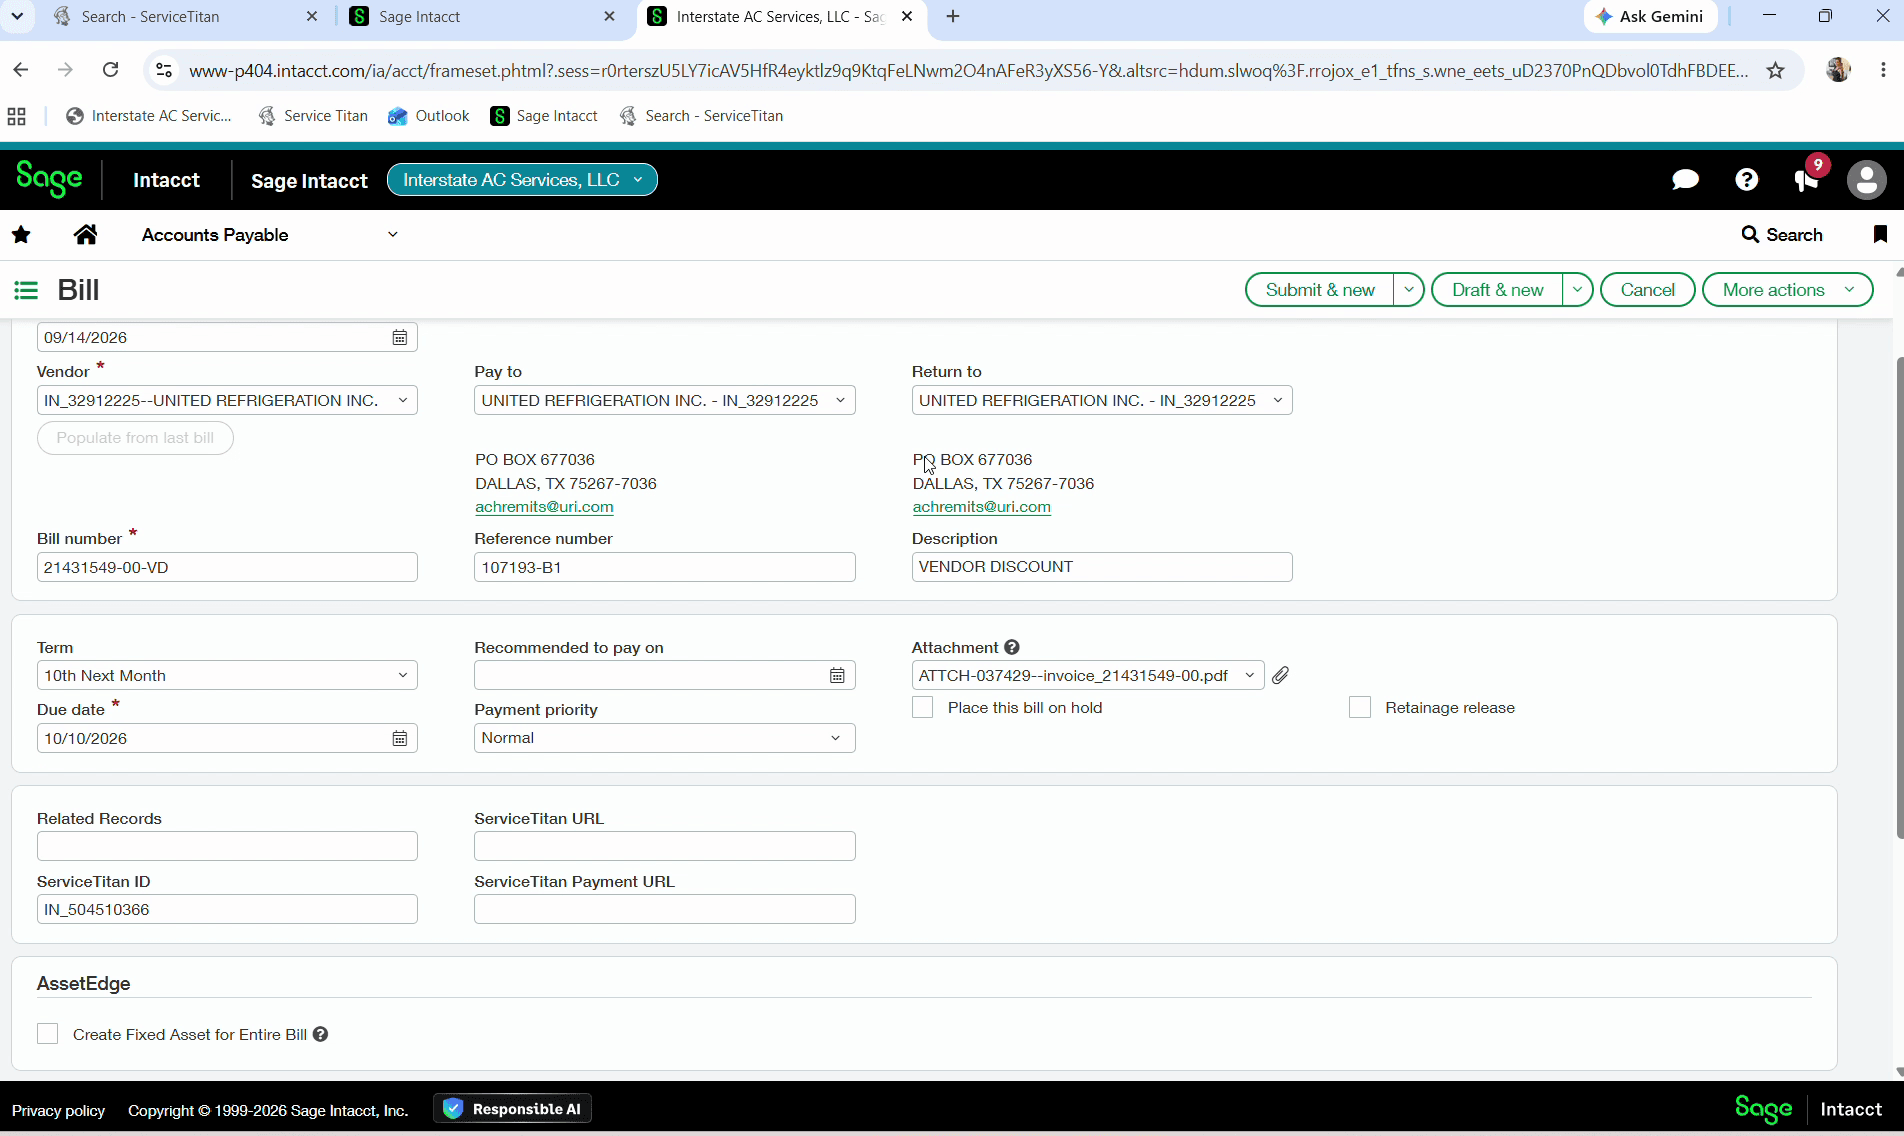This screenshot has width=1904, height=1136.
Task: Click the Draft & new button
Action: coord(1497,290)
